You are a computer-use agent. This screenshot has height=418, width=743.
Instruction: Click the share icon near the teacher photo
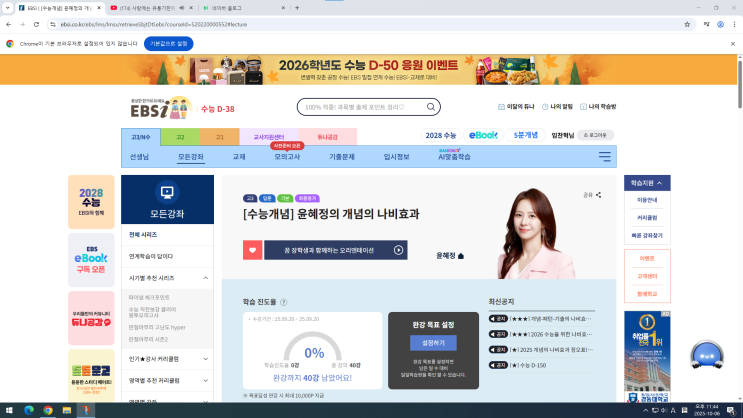pos(598,195)
